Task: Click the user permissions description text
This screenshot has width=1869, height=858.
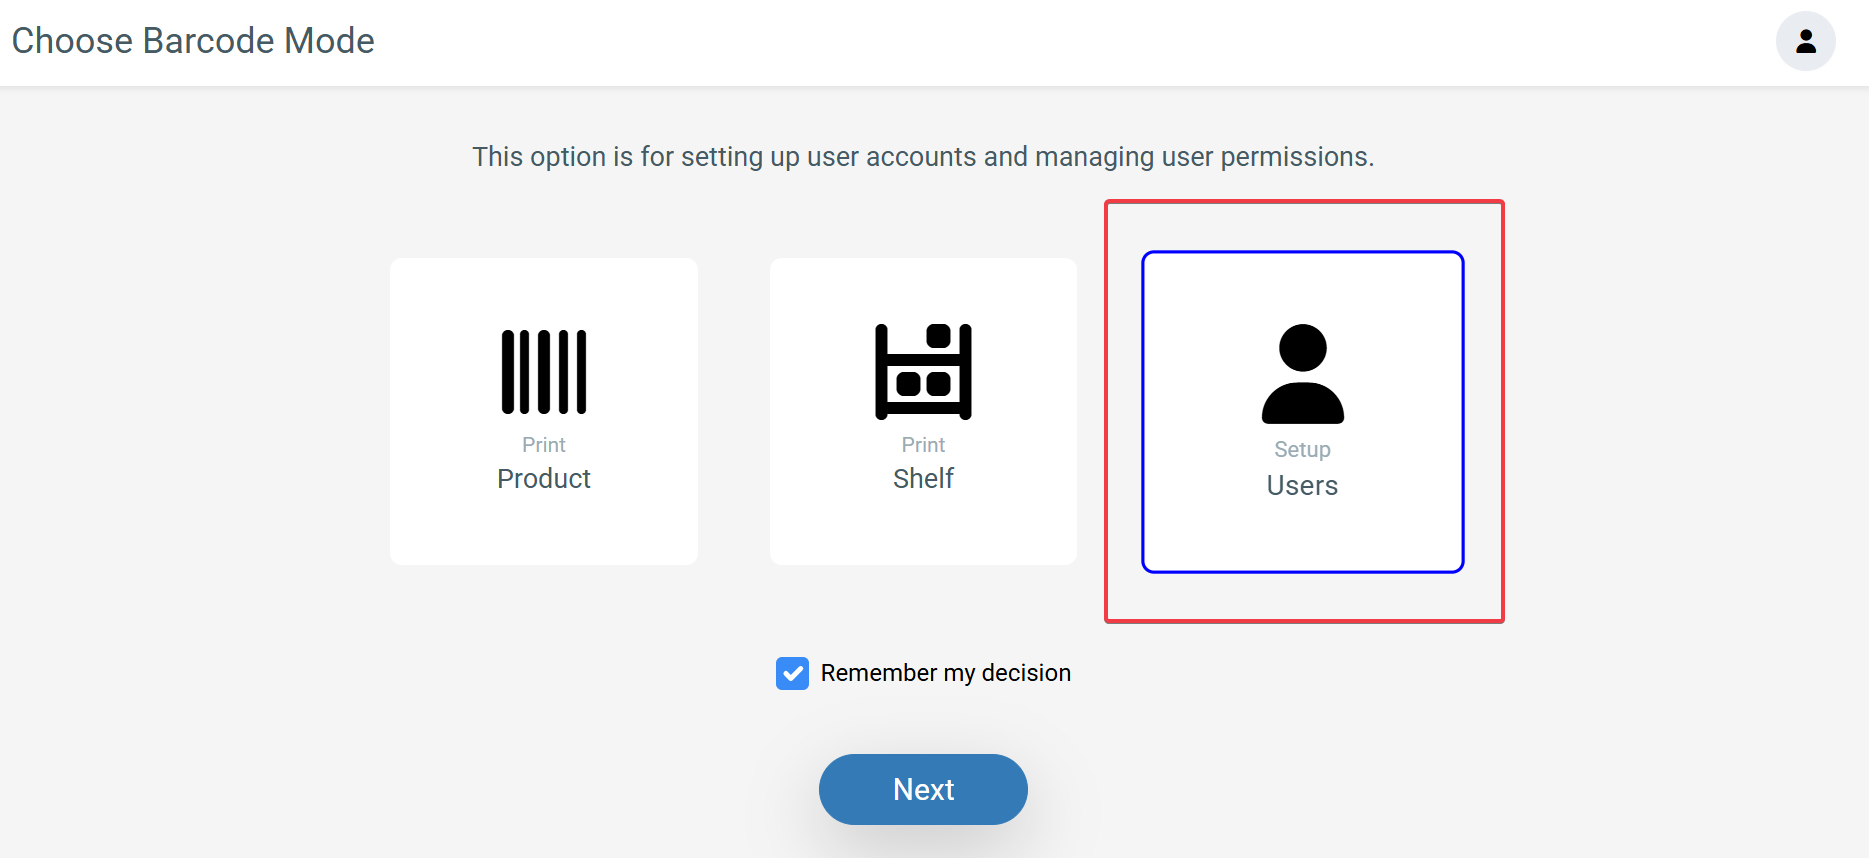Action: [x=923, y=157]
